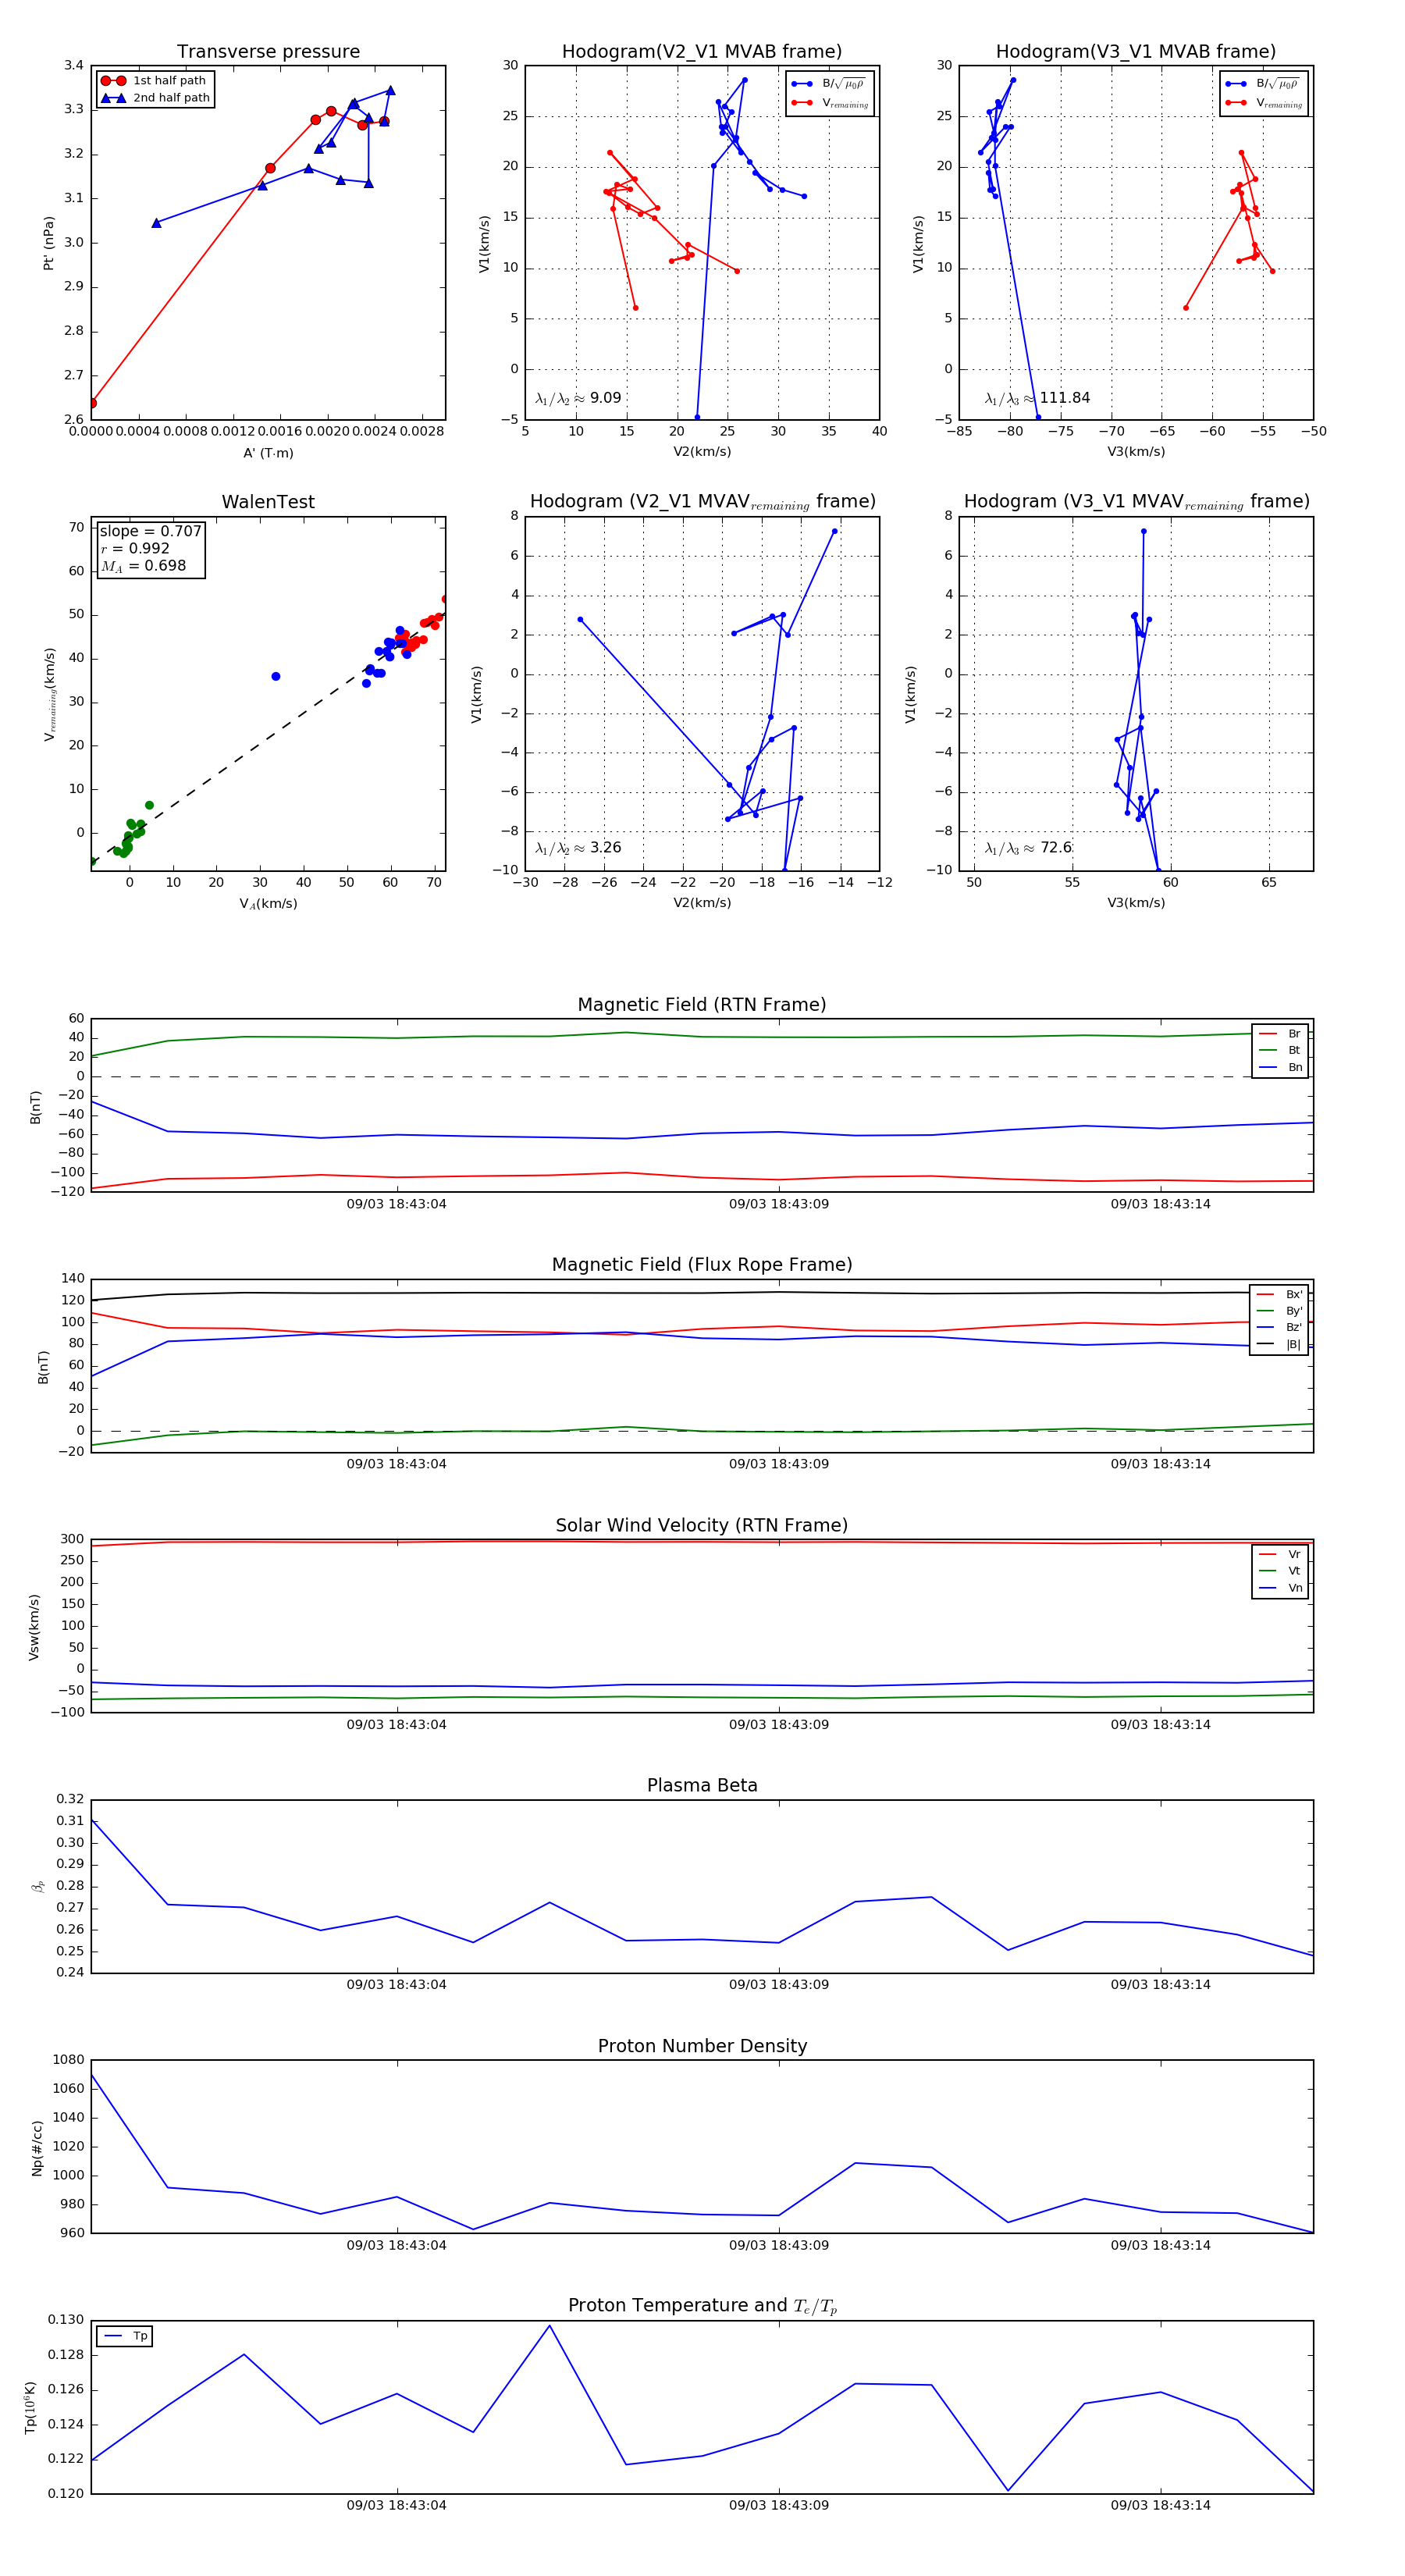Click the isolated blue outlier point in WalenTest

pyautogui.click(x=276, y=677)
